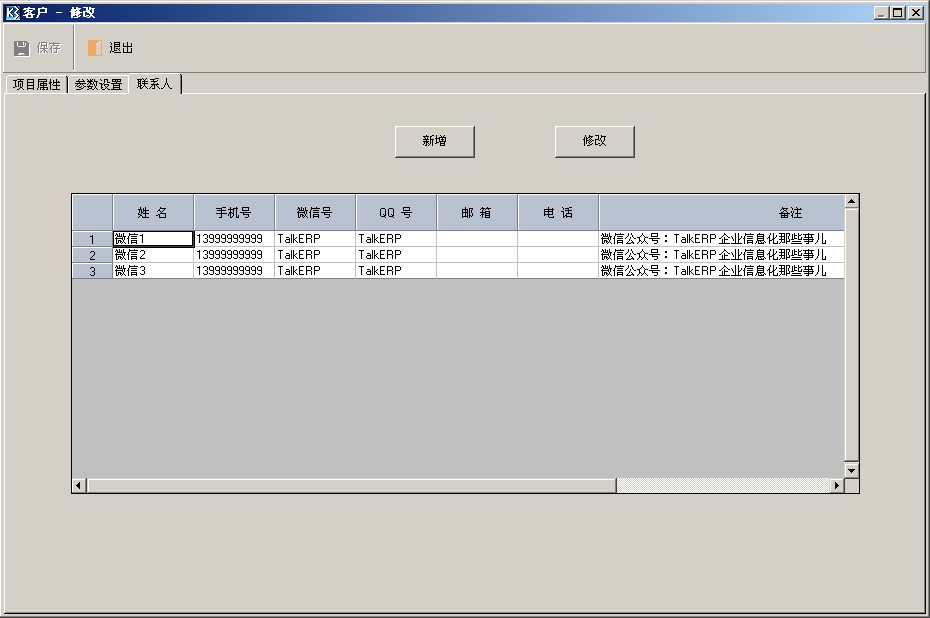Maximize the 客户 - 修改 window

[897, 12]
